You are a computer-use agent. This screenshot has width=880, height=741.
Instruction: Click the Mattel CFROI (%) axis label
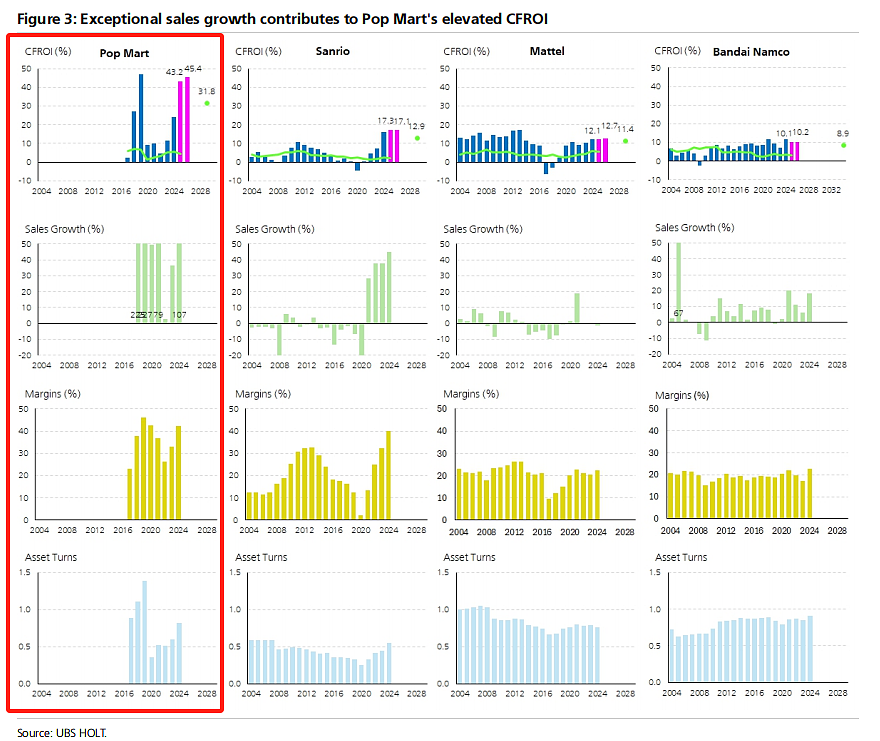(466, 51)
